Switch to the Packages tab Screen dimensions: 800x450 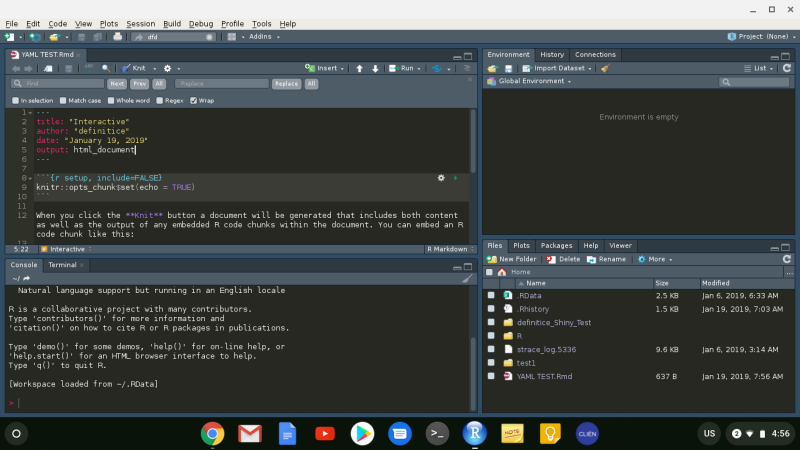click(557, 245)
